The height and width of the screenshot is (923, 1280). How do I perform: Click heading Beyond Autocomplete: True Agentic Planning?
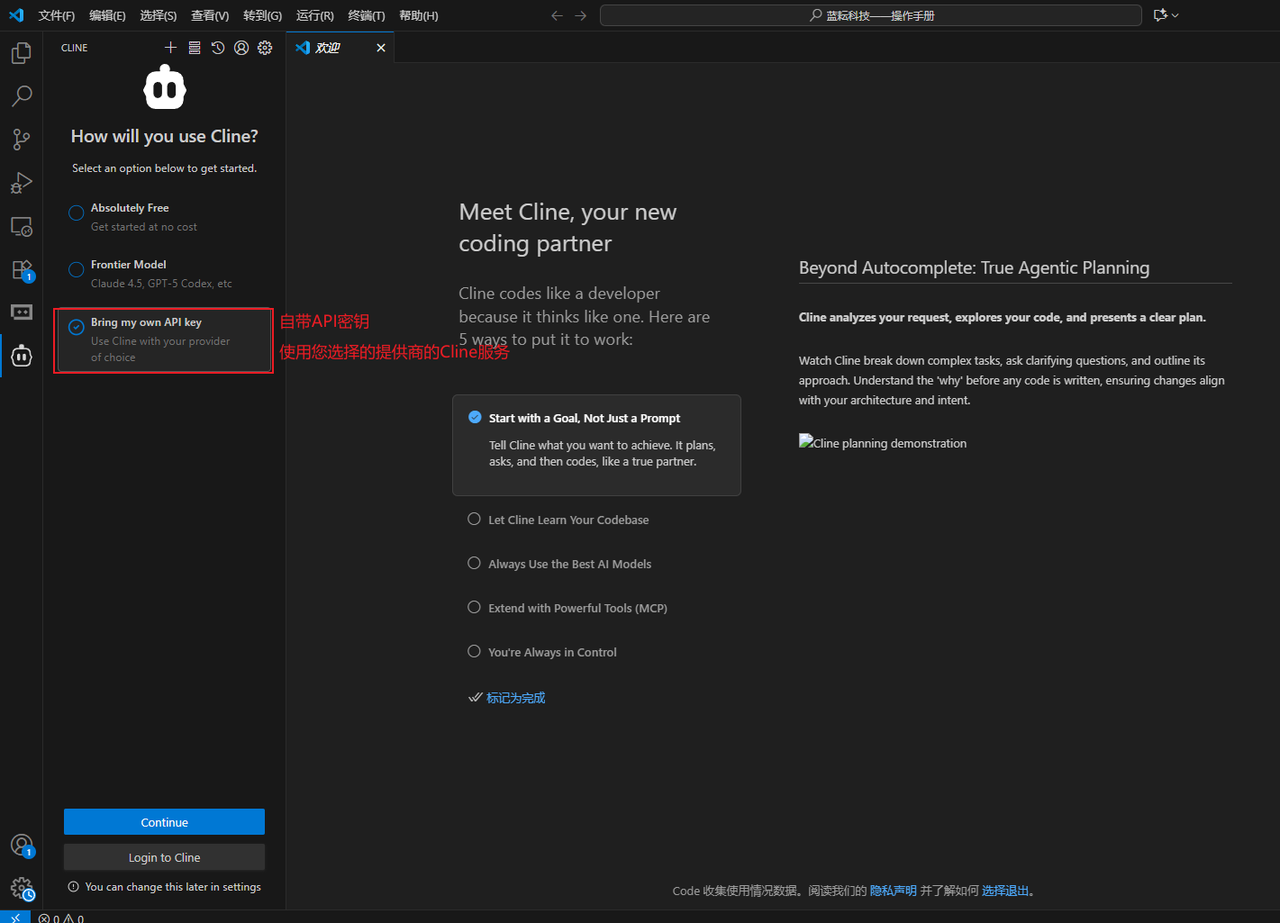coord(974,268)
